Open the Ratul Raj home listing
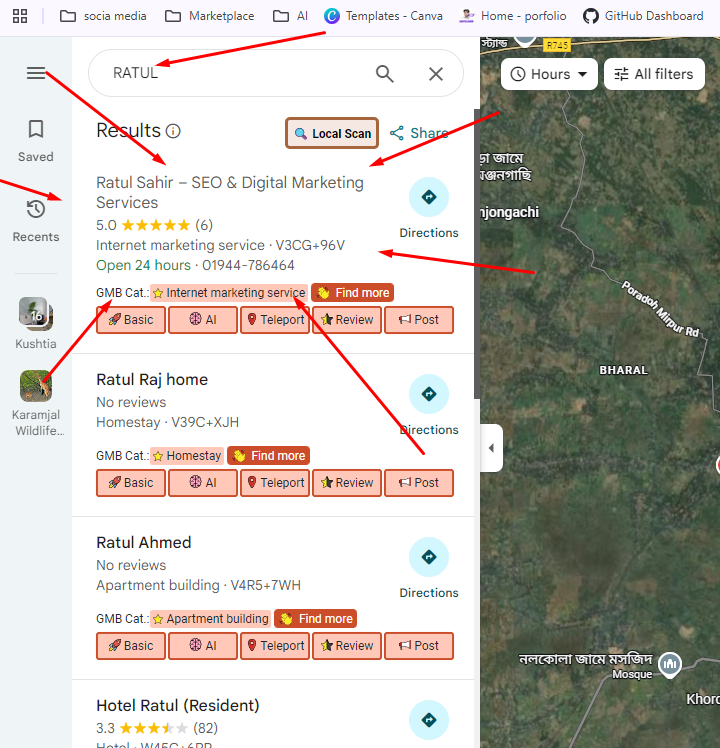 [x=152, y=380]
